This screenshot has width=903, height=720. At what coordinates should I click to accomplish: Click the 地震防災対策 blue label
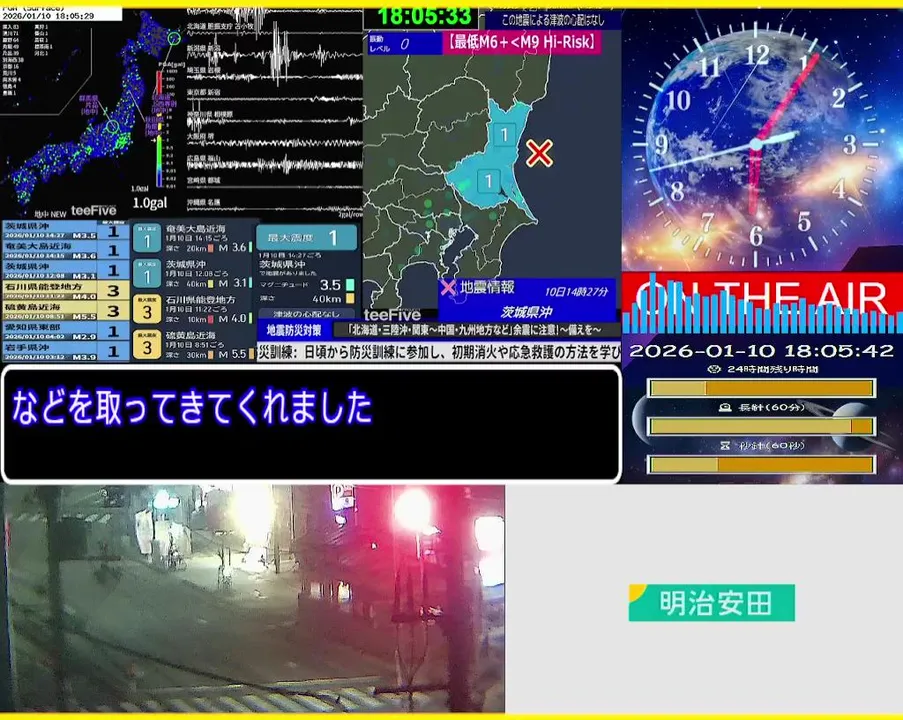point(294,330)
